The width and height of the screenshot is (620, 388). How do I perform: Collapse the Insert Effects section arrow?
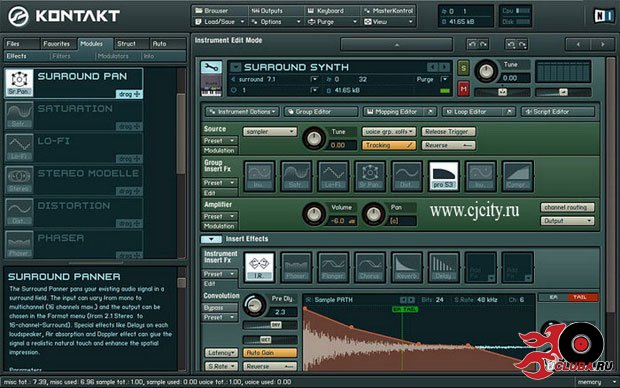212,239
